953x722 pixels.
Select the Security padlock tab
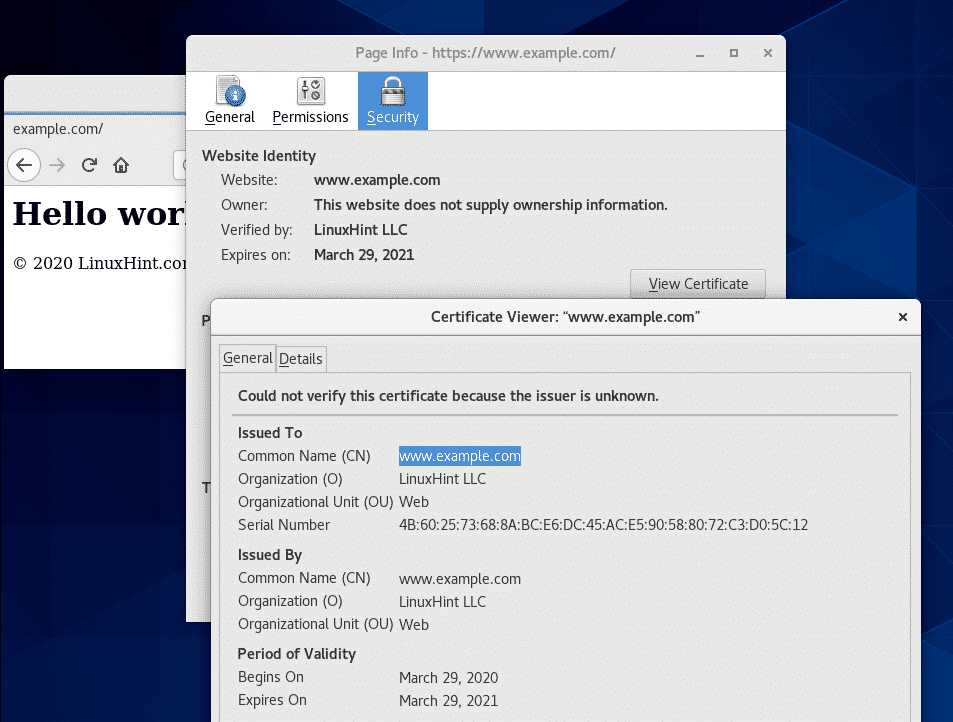(392, 101)
